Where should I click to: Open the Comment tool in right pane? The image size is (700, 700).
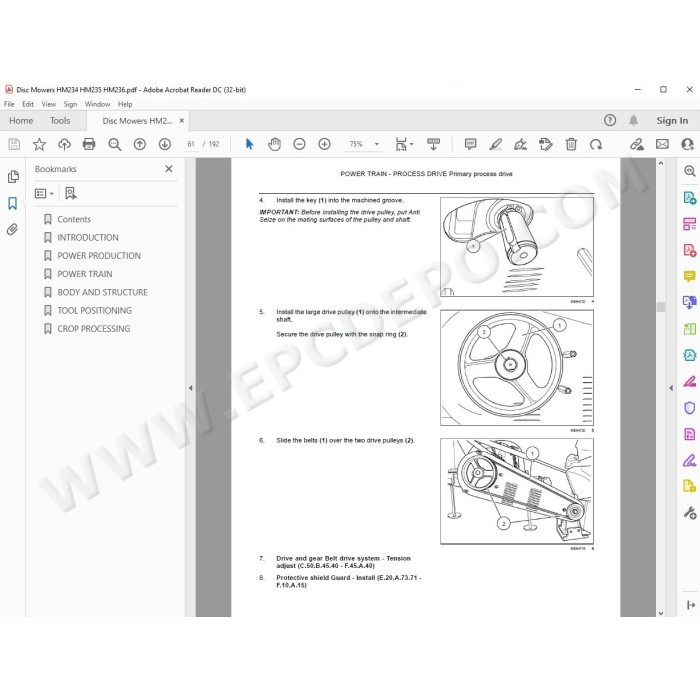[689, 276]
